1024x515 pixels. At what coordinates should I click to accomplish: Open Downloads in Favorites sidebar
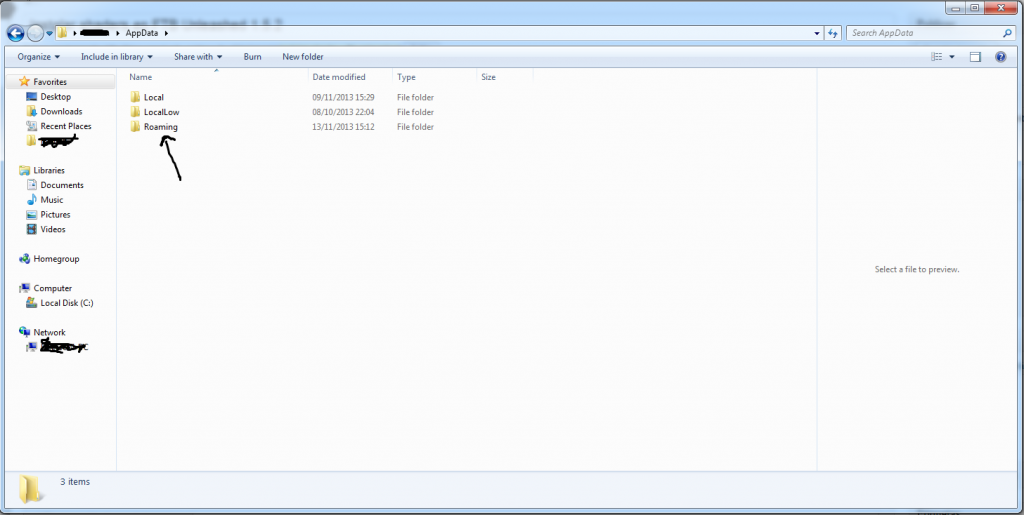coord(61,111)
